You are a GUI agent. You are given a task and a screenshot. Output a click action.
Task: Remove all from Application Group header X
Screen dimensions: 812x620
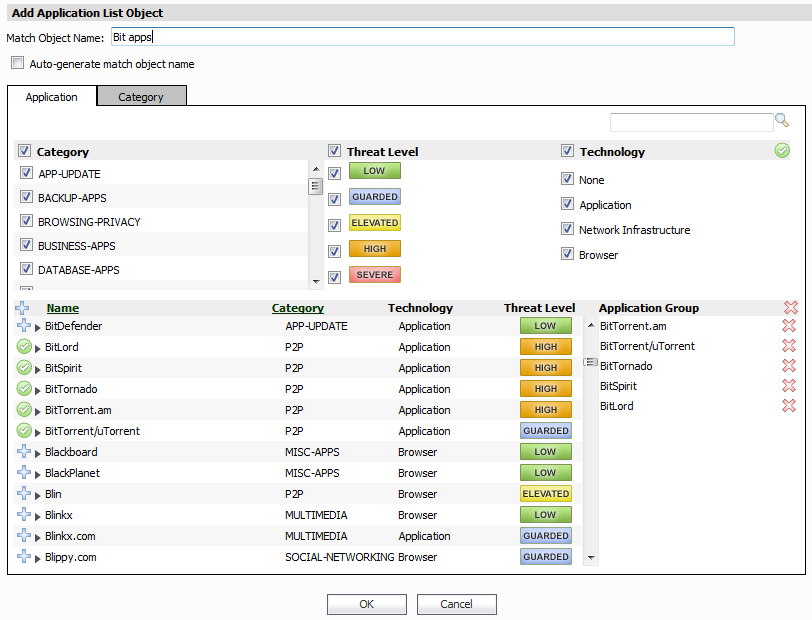[791, 308]
